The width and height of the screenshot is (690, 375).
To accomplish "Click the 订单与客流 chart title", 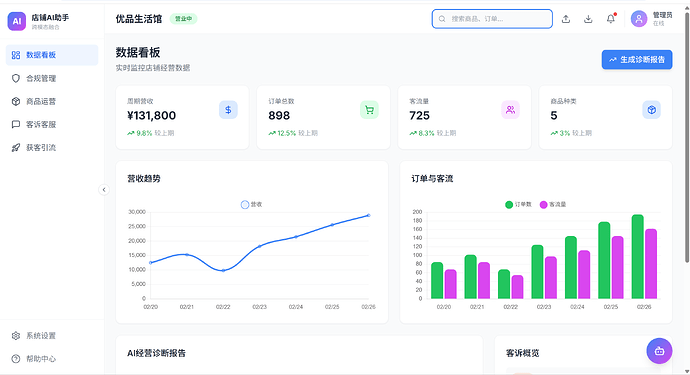I will click(432, 179).
